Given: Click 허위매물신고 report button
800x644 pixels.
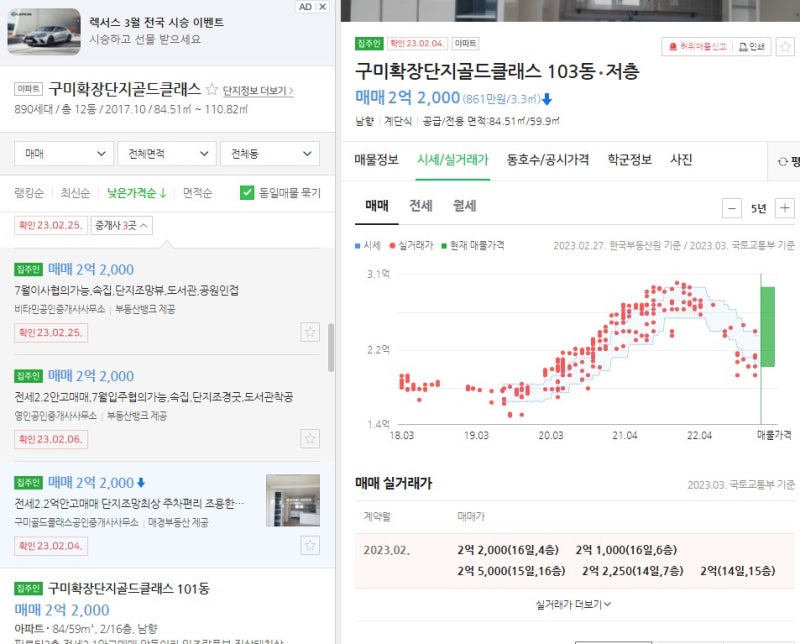Looking at the screenshot, I should click(x=697, y=47).
